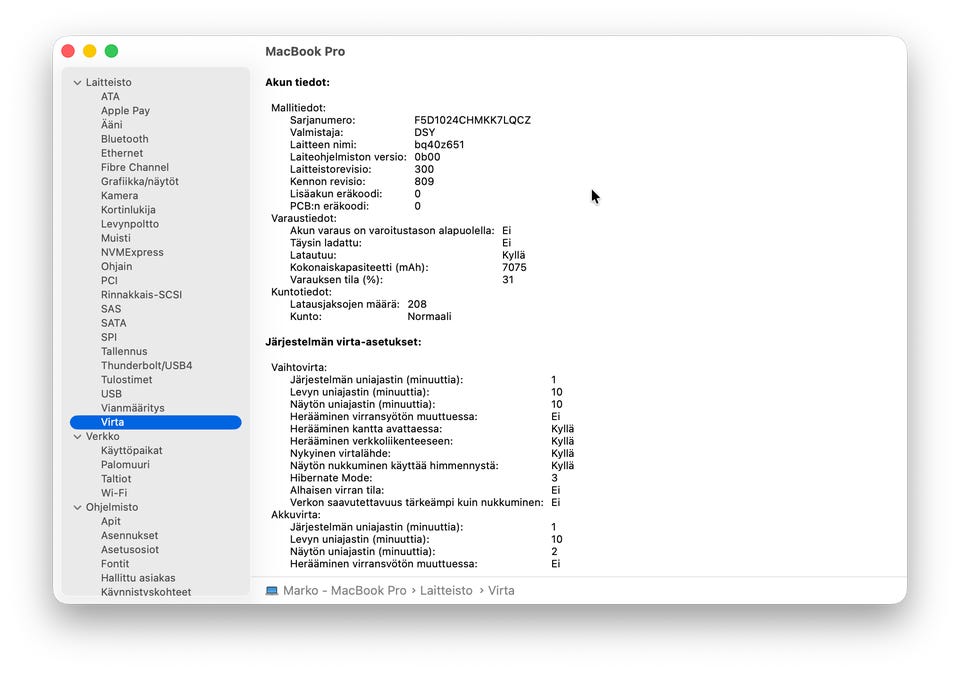Open Fibre Channel information

coord(135,167)
